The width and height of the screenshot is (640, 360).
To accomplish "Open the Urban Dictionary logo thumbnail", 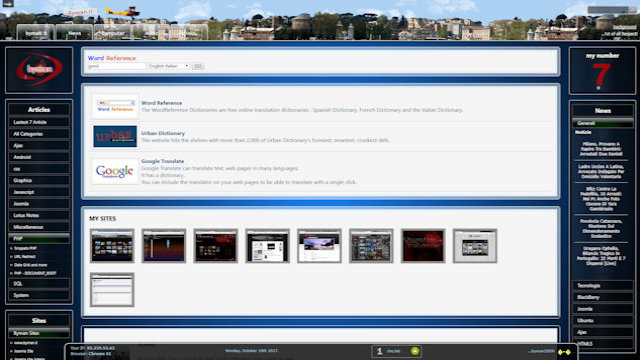I will pyautogui.click(x=115, y=136).
